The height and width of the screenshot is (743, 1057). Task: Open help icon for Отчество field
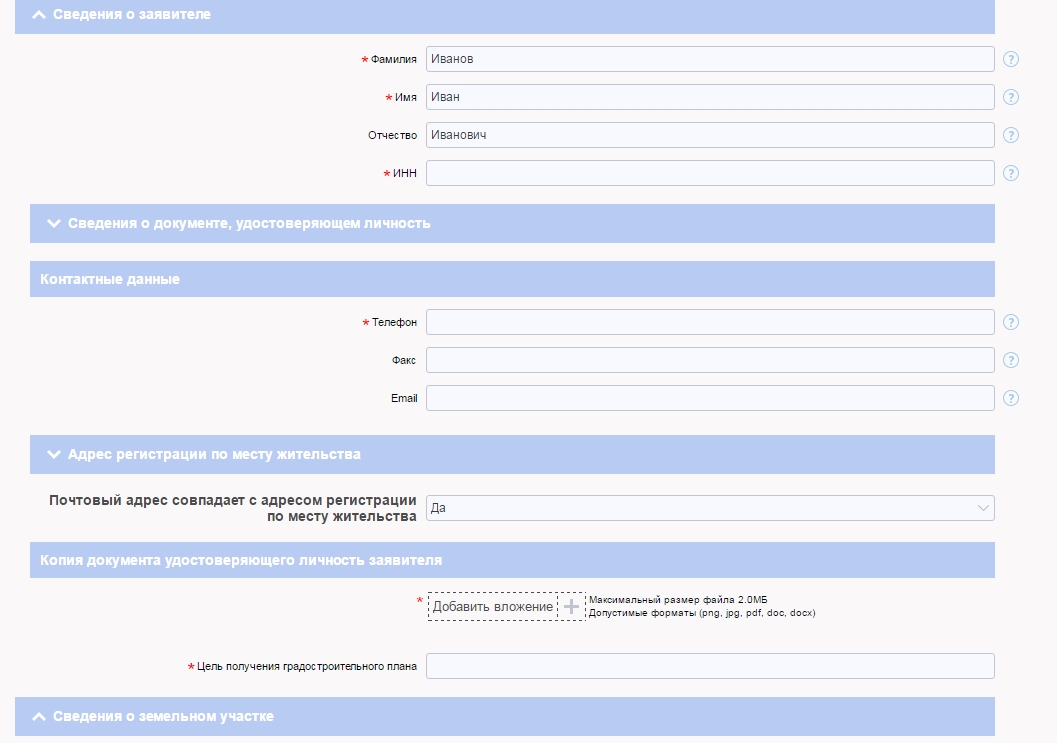pos(1011,135)
